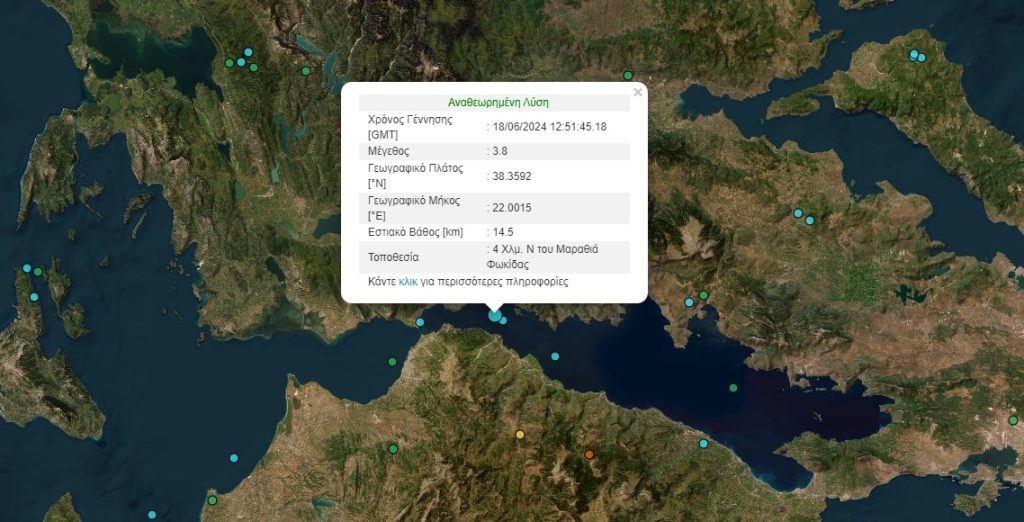Click the 'Αναθεωρημένη Λύση' popup header
The width and height of the screenshot is (1024, 522).
(x=498, y=102)
